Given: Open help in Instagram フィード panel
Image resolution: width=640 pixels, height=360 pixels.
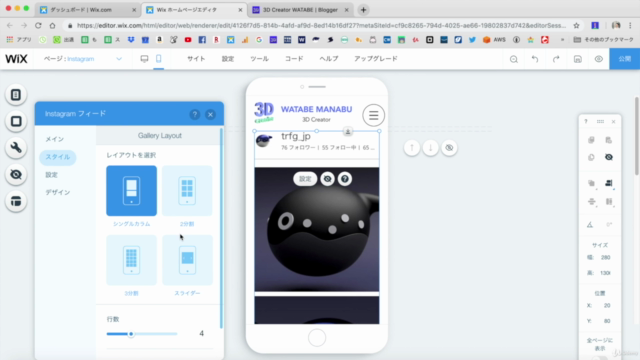Looking at the screenshot, I should pos(195,114).
